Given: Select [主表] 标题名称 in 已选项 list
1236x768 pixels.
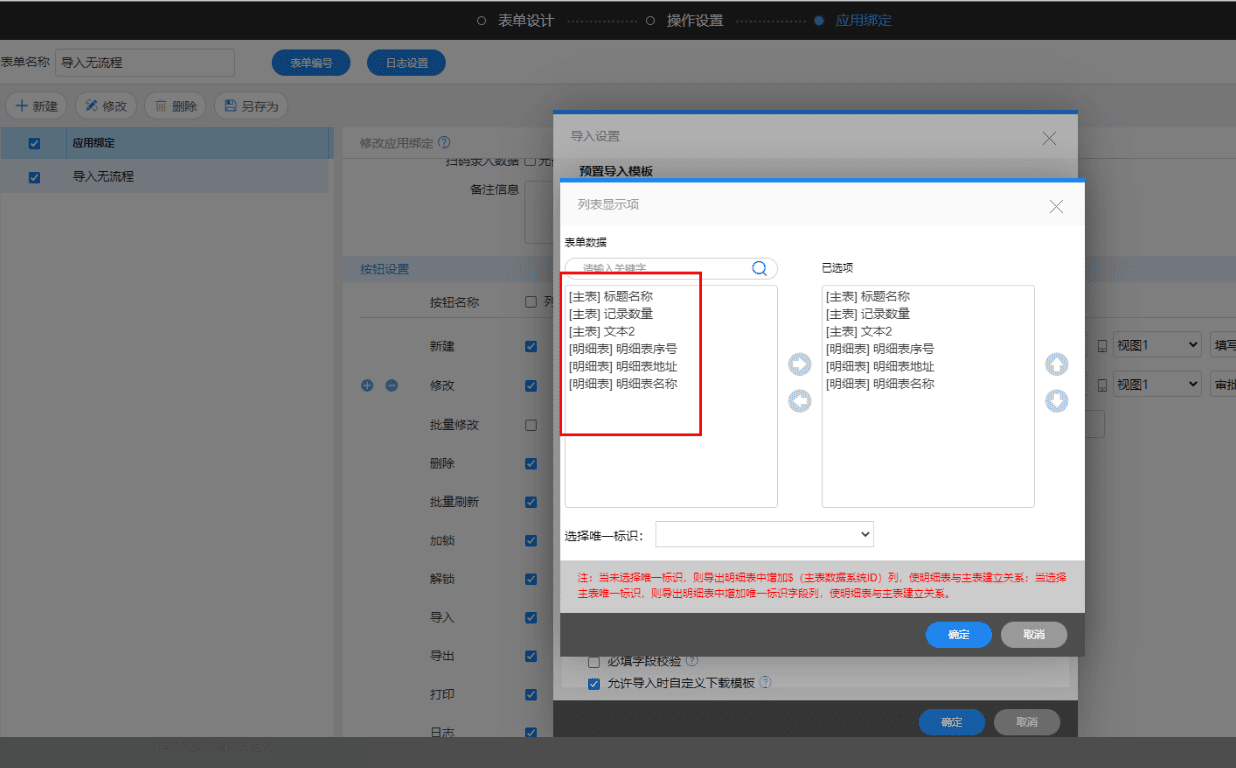Looking at the screenshot, I should (868, 297).
